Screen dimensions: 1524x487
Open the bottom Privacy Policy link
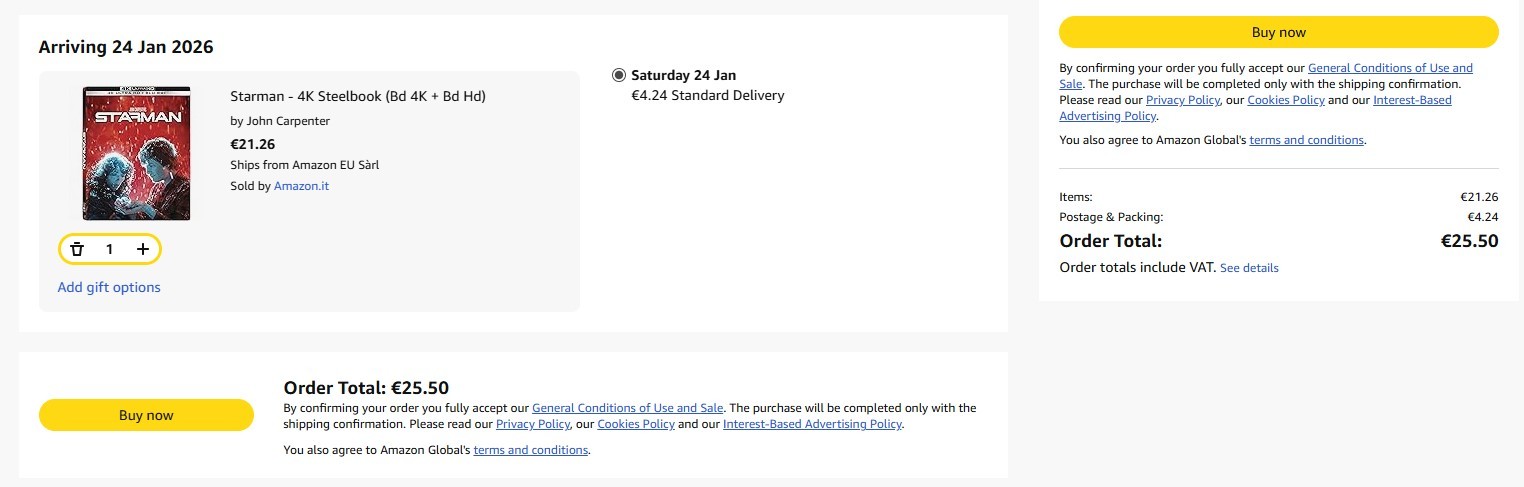coord(533,424)
